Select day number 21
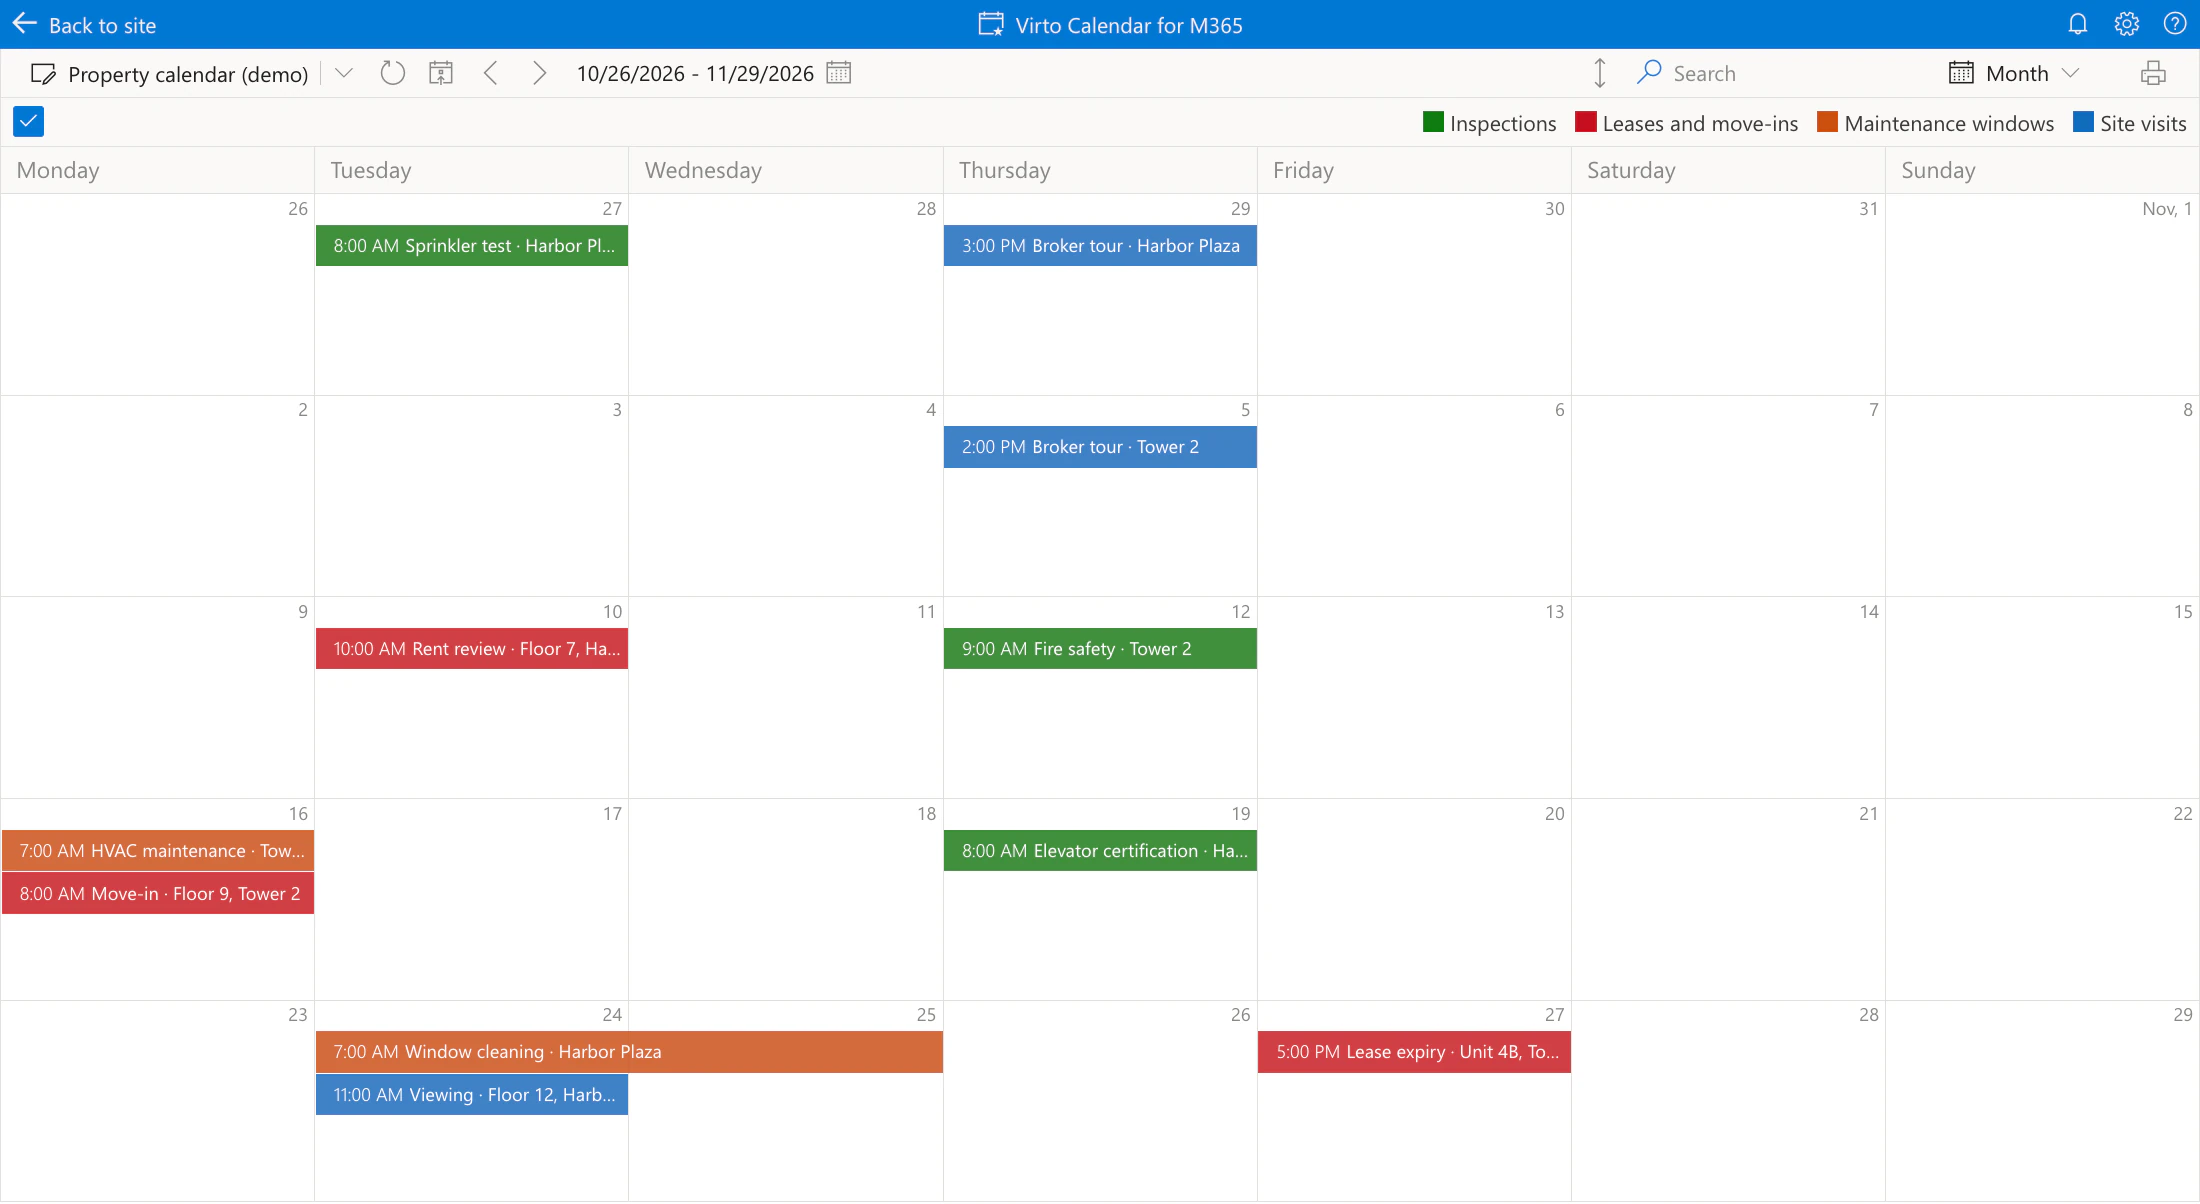This screenshot has width=2200, height=1204. [x=1868, y=814]
